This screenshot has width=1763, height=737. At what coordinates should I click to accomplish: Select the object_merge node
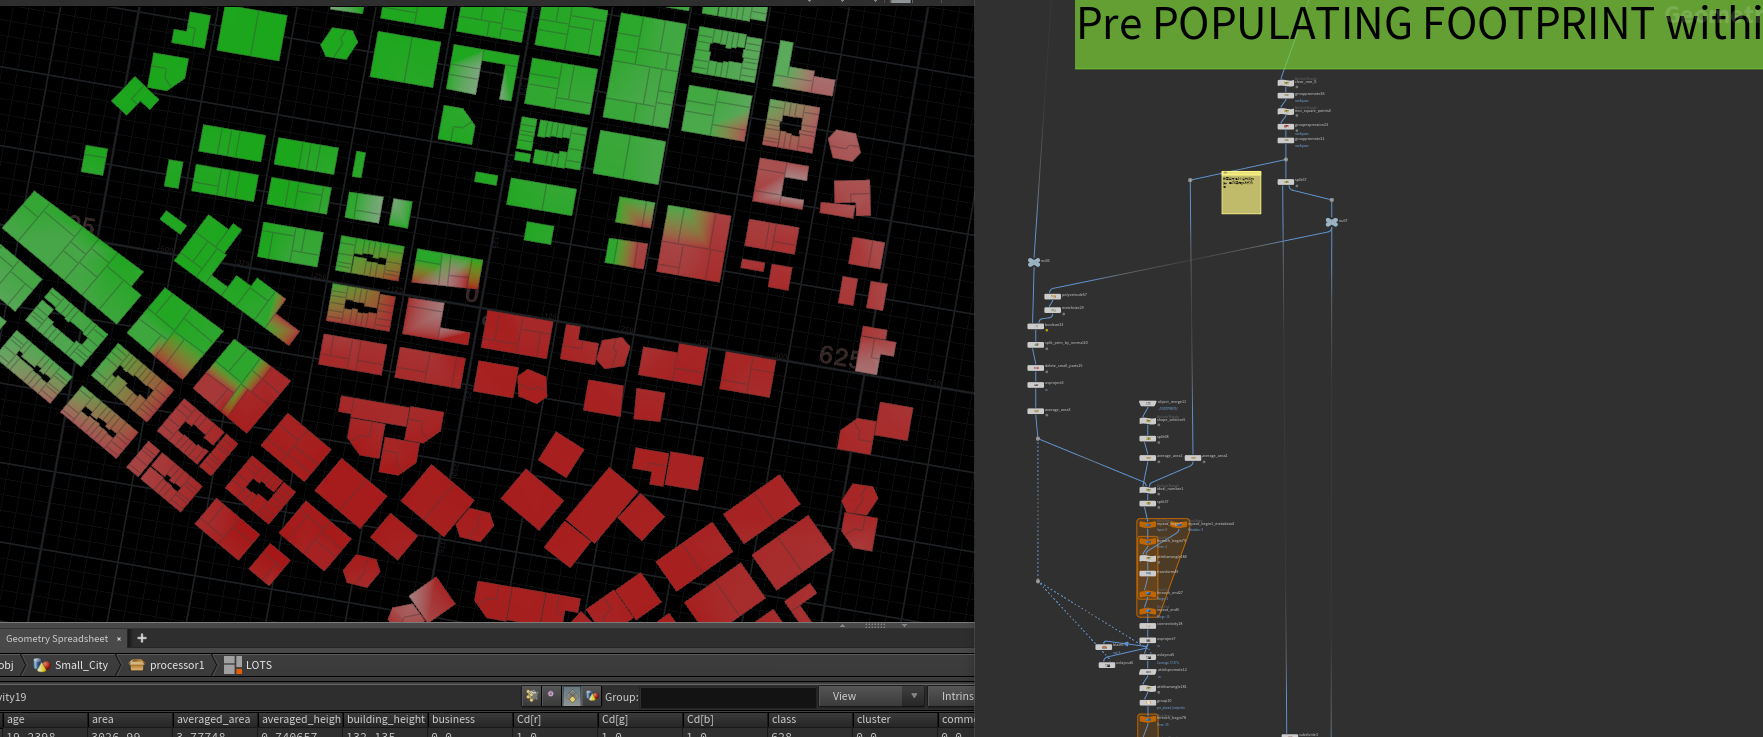1148,403
